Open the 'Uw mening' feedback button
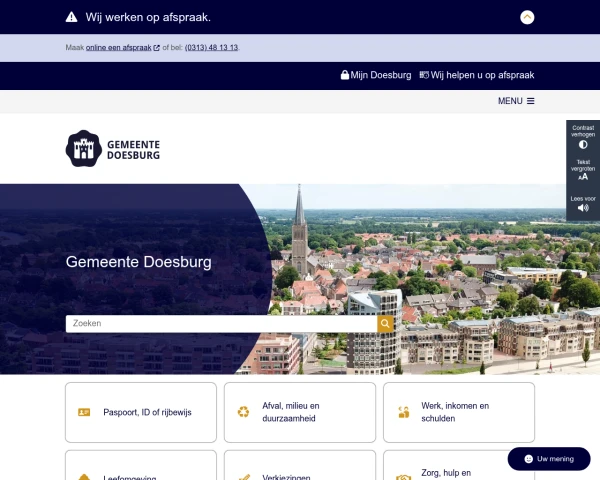 point(548,459)
